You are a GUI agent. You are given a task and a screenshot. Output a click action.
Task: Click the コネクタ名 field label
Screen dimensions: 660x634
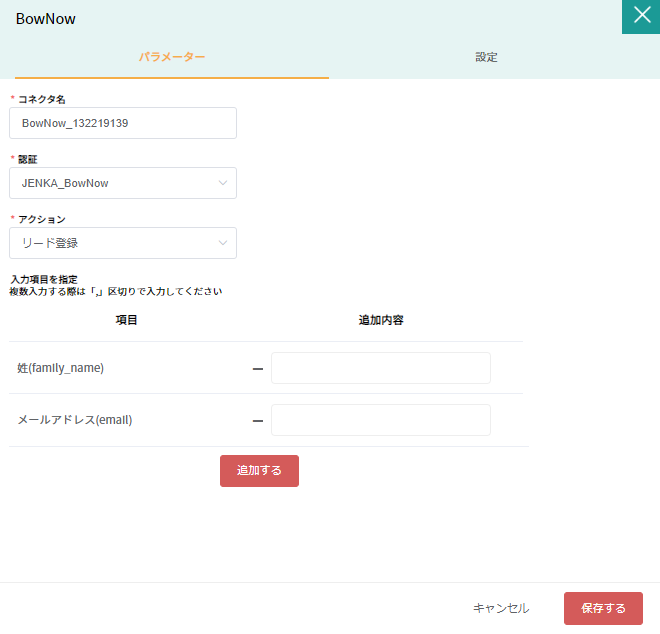click(x=41, y=99)
